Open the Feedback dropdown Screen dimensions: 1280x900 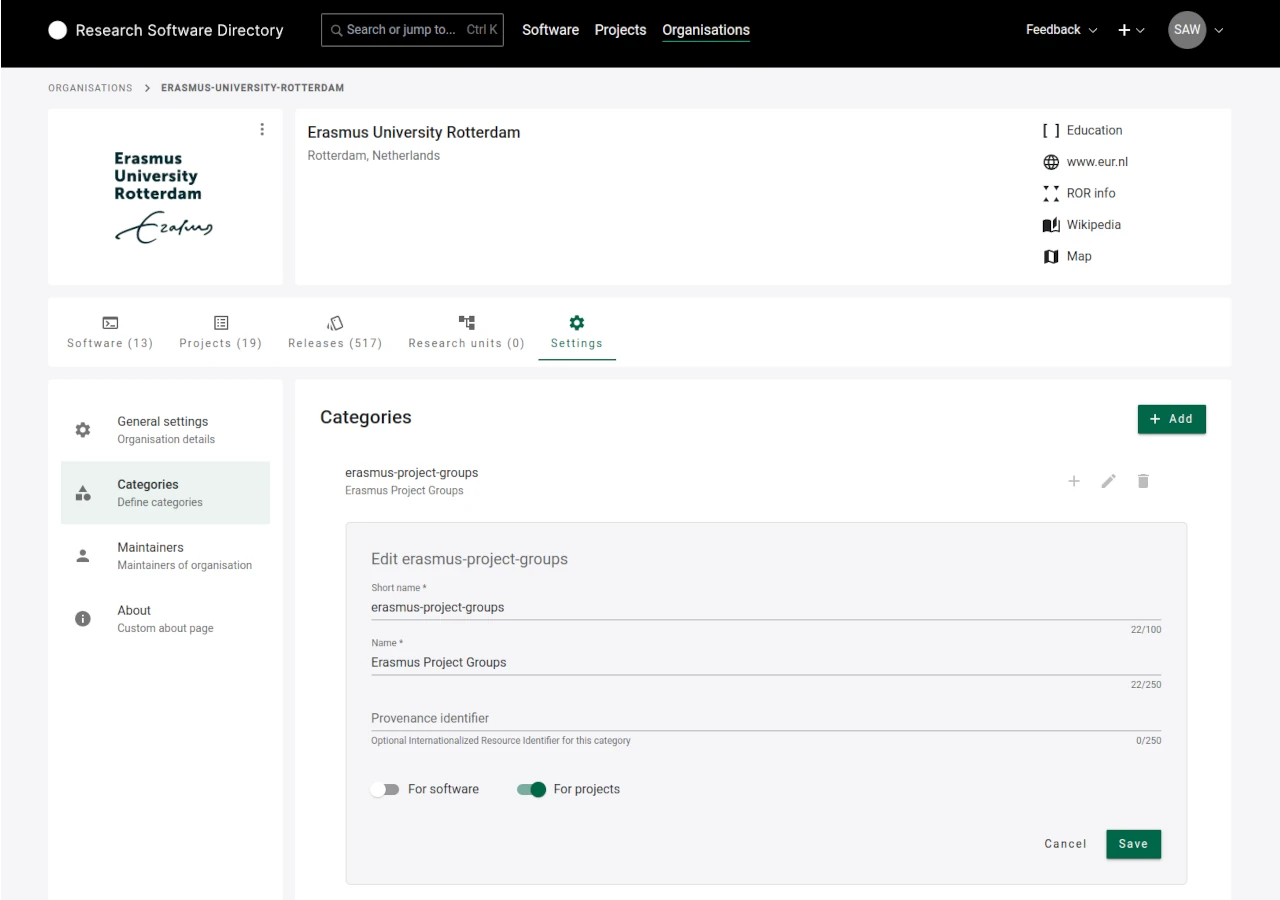tap(1060, 29)
